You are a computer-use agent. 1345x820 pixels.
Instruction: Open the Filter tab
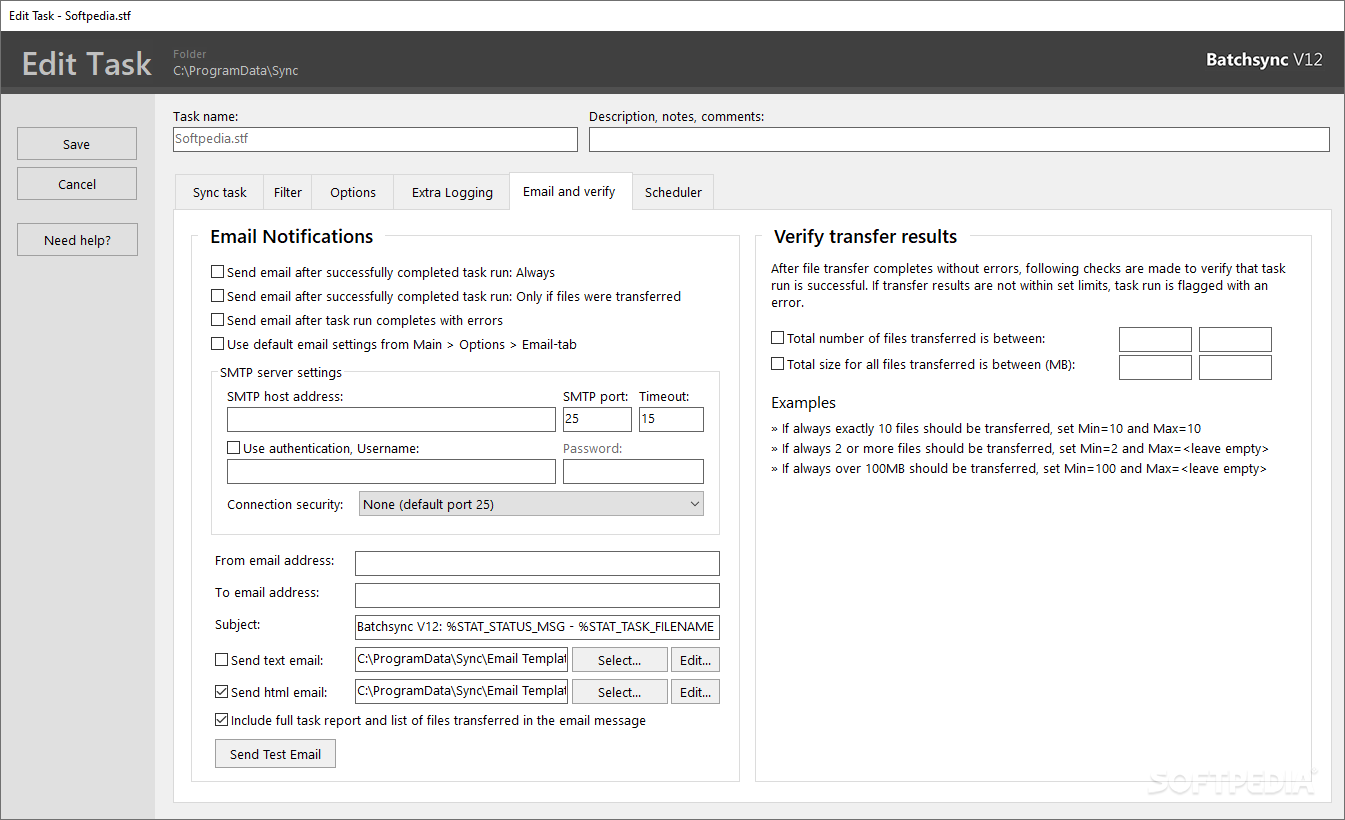288,192
